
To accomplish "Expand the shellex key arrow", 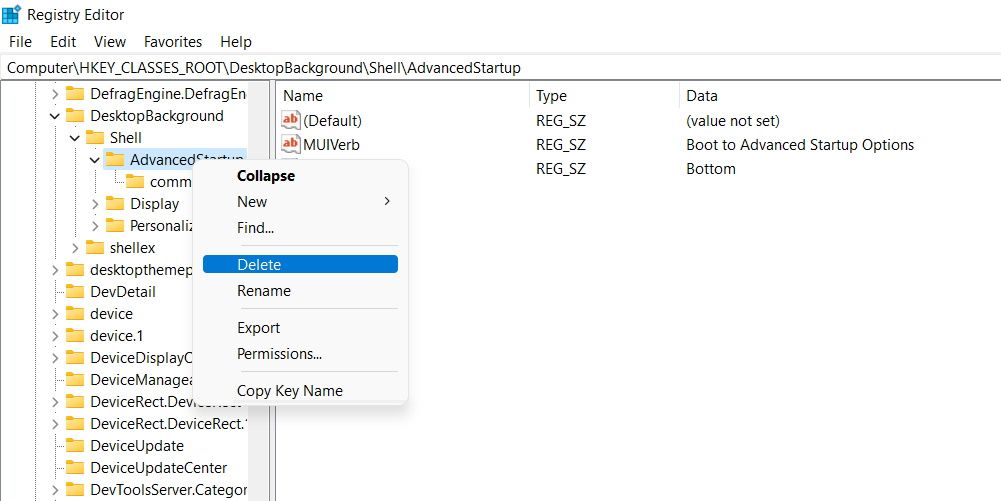I will (x=75, y=248).
